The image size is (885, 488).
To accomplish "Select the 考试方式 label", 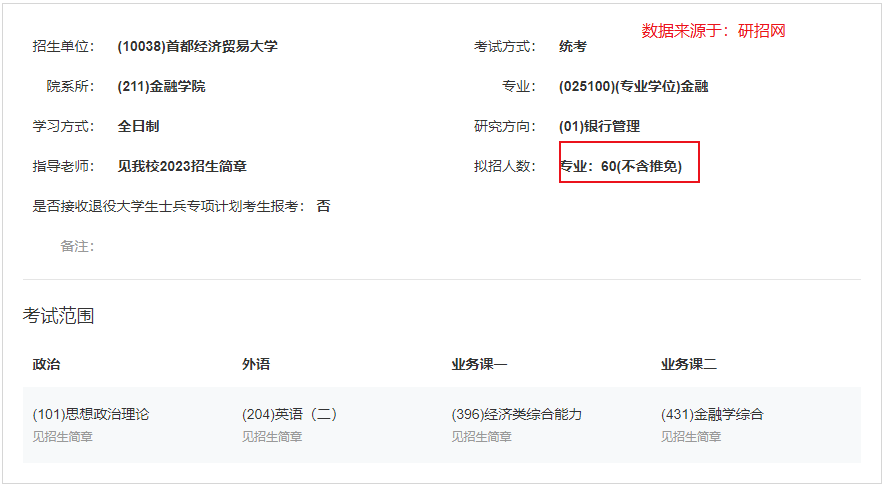I will [505, 46].
